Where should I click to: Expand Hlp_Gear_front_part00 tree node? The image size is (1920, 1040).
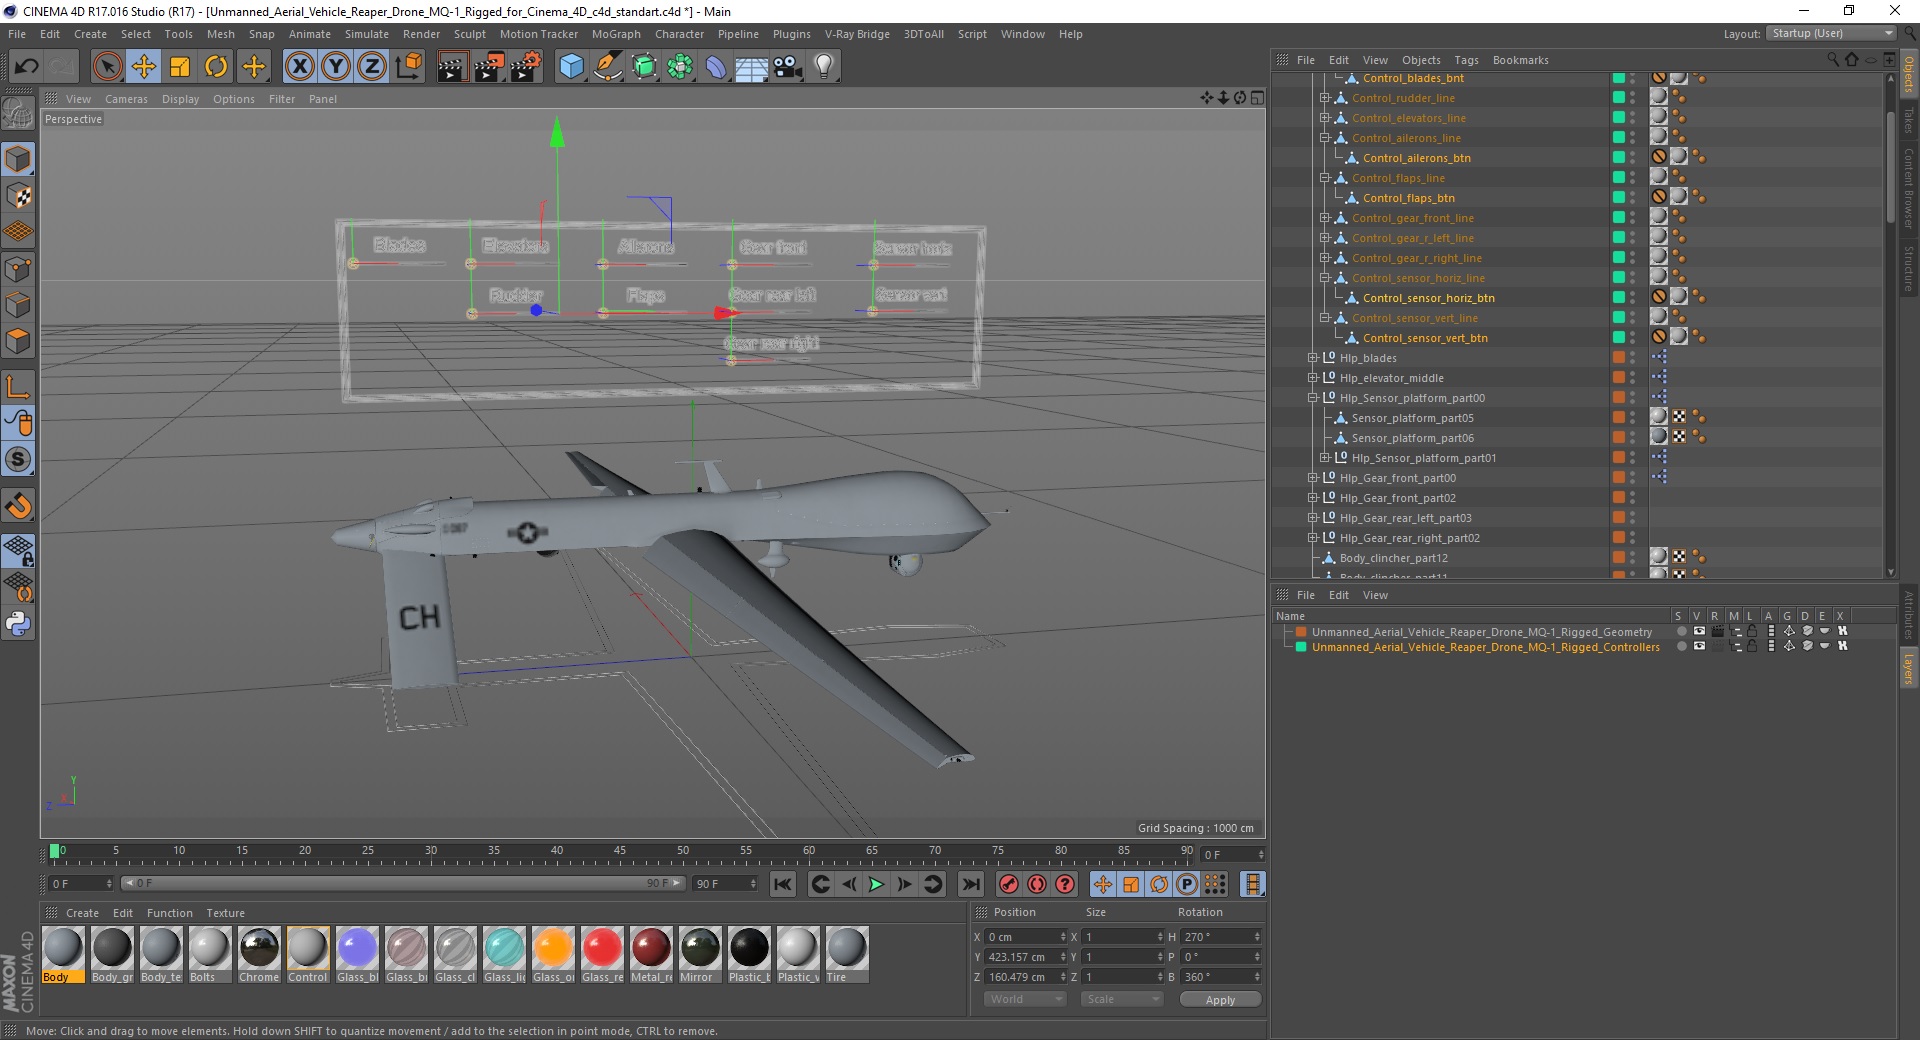[1312, 478]
